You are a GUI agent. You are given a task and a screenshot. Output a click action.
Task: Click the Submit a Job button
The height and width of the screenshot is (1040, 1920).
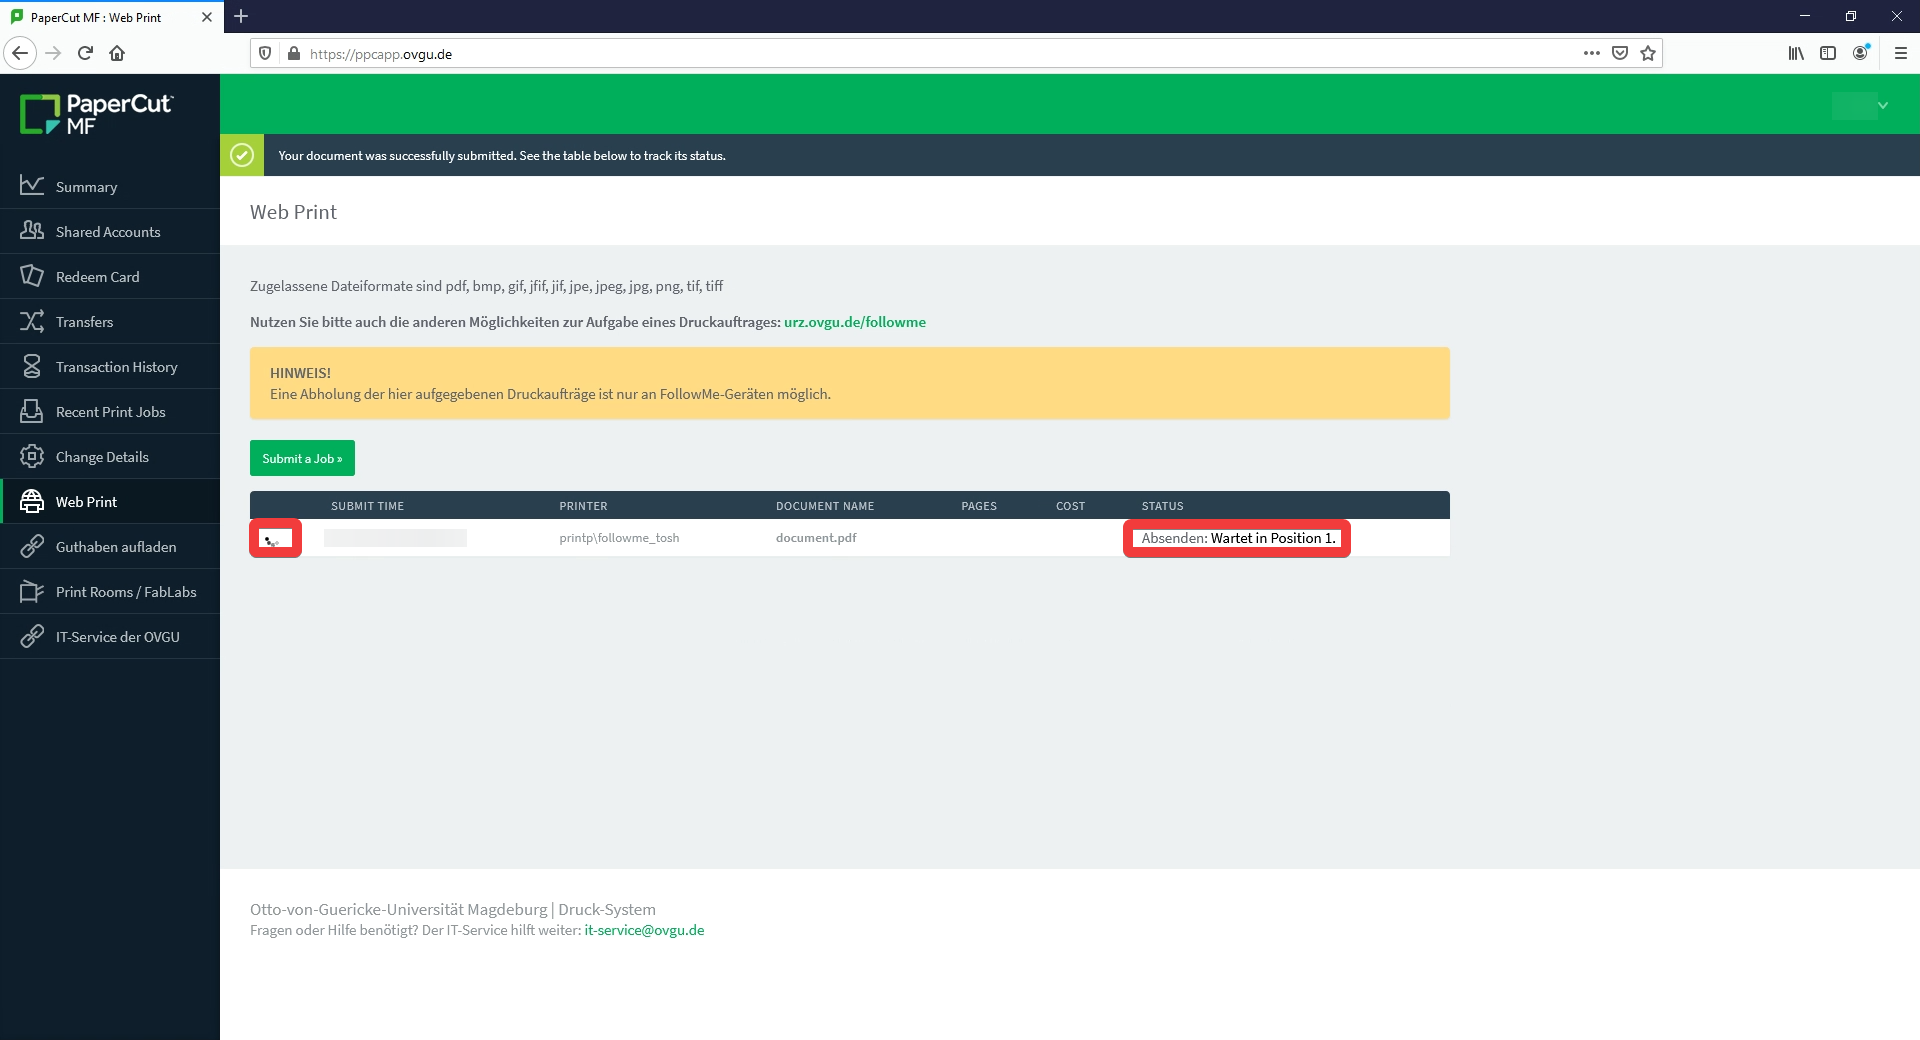302,458
